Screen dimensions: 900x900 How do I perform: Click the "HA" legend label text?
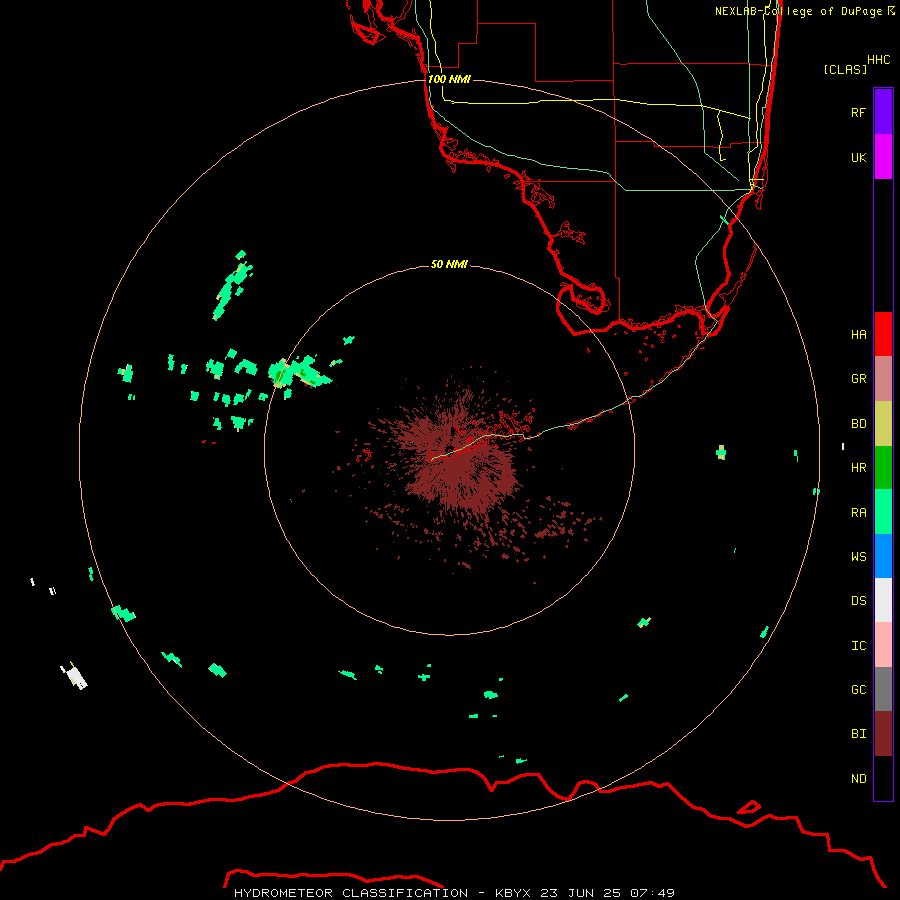tap(858, 334)
